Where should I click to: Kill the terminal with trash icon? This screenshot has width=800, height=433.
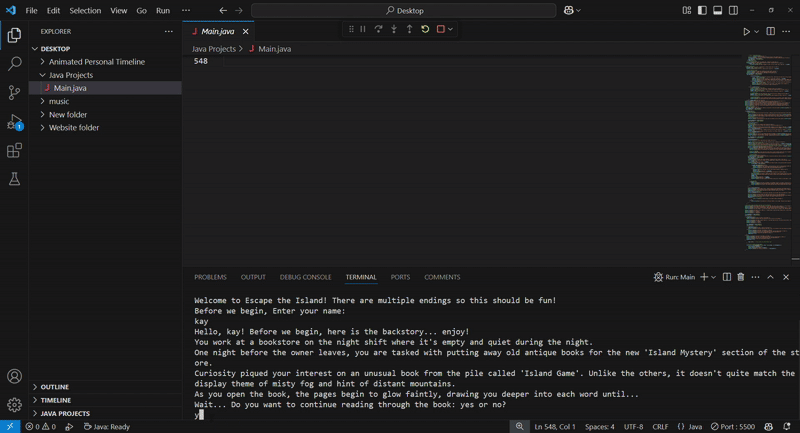pyautogui.click(x=741, y=277)
